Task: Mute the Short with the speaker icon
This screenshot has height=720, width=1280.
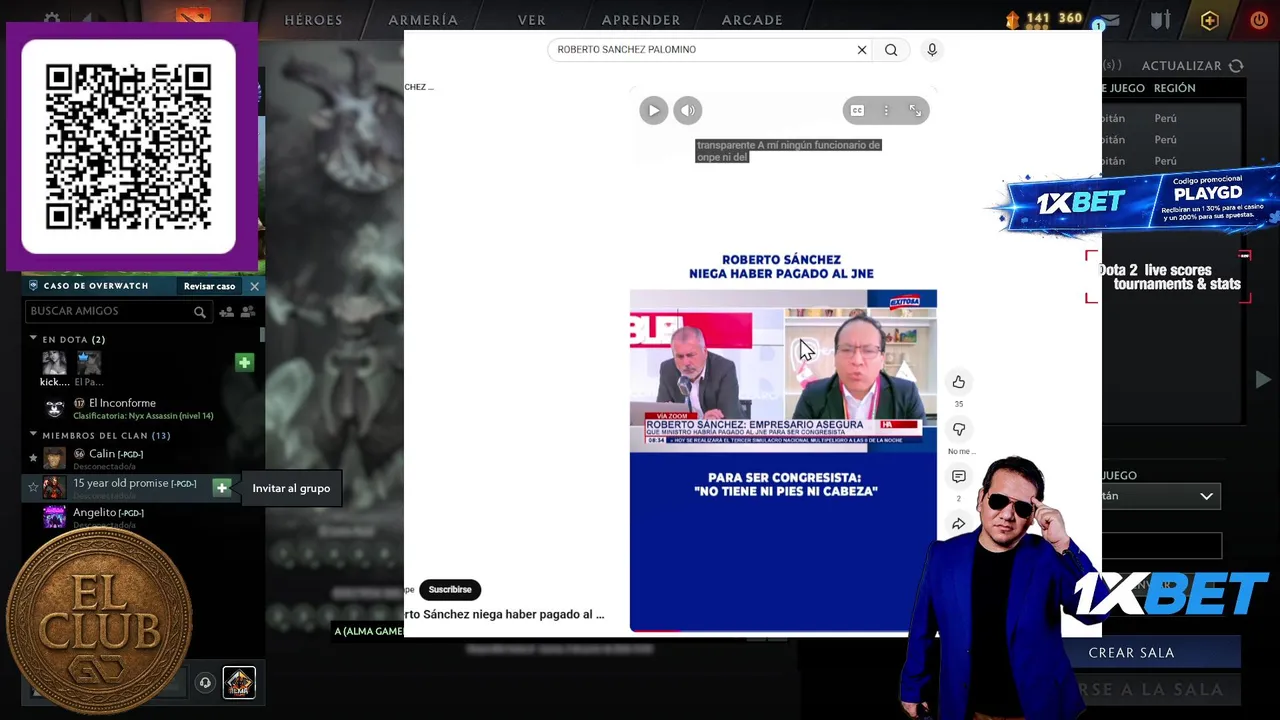Action: 688,111
